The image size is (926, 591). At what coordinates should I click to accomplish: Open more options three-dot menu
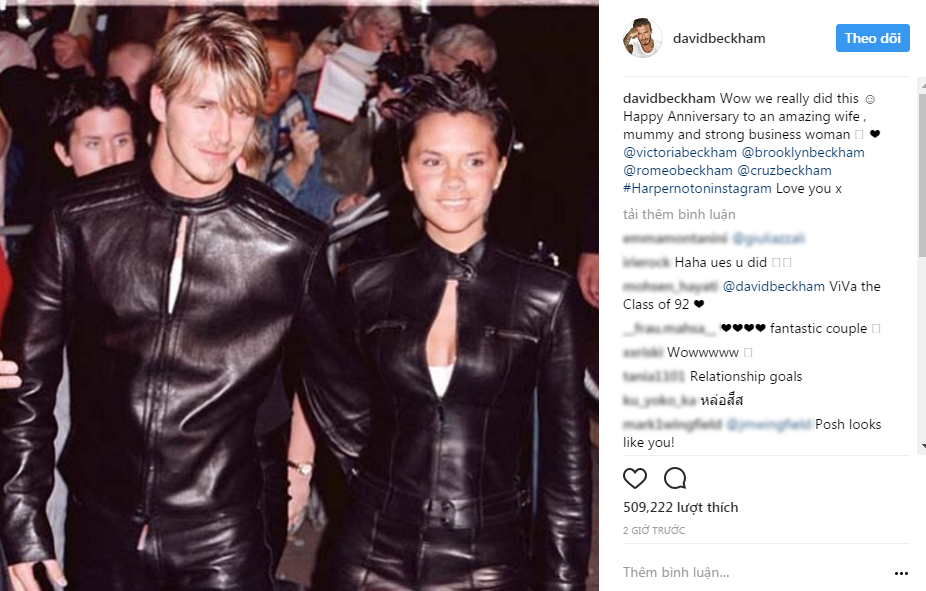(901, 573)
